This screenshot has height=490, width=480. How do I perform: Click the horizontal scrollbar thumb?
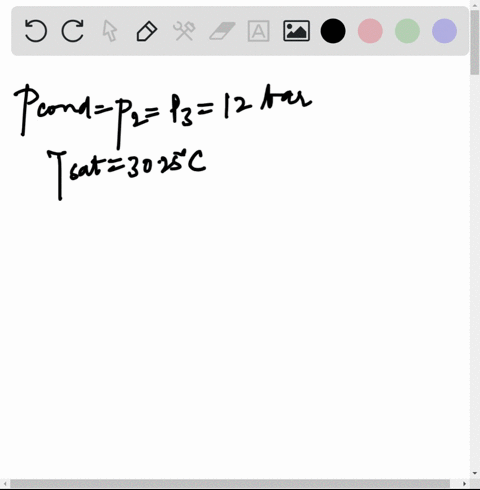[x=230, y=484]
